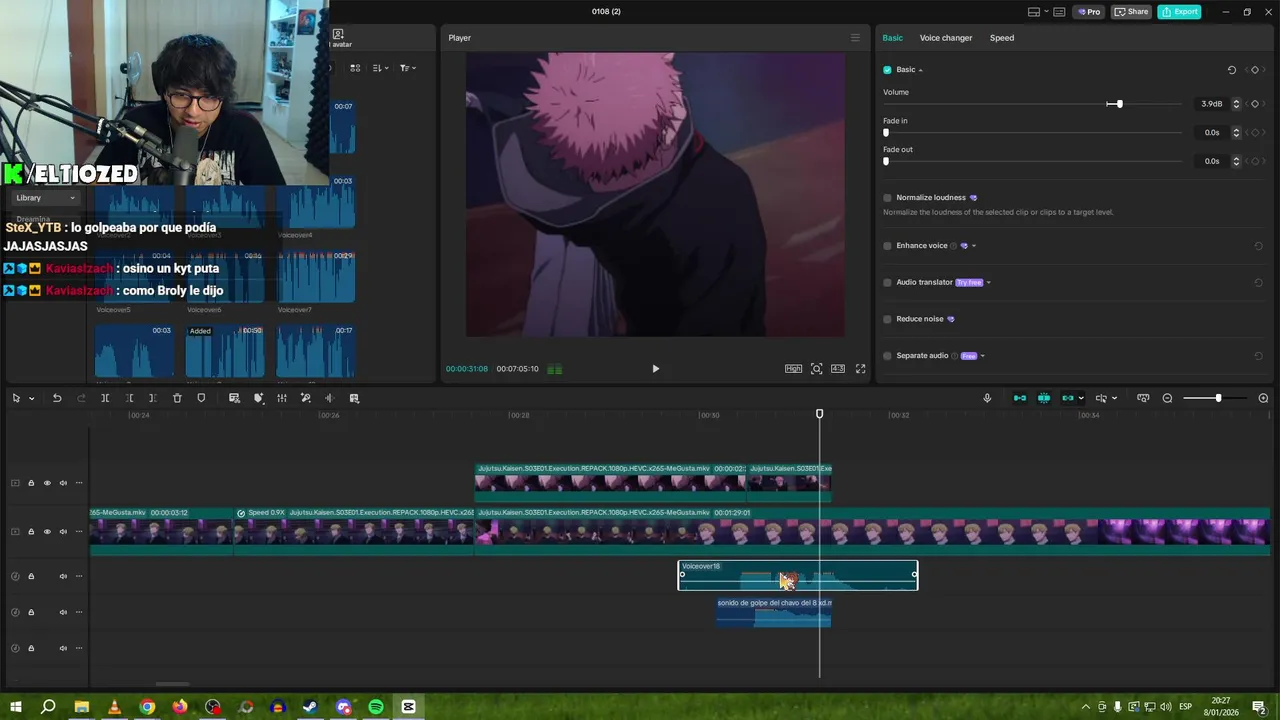Screen dimensions: 1280x720
Task: Toggle auto snapping in timeline
Action: [x=1044, y=398]
